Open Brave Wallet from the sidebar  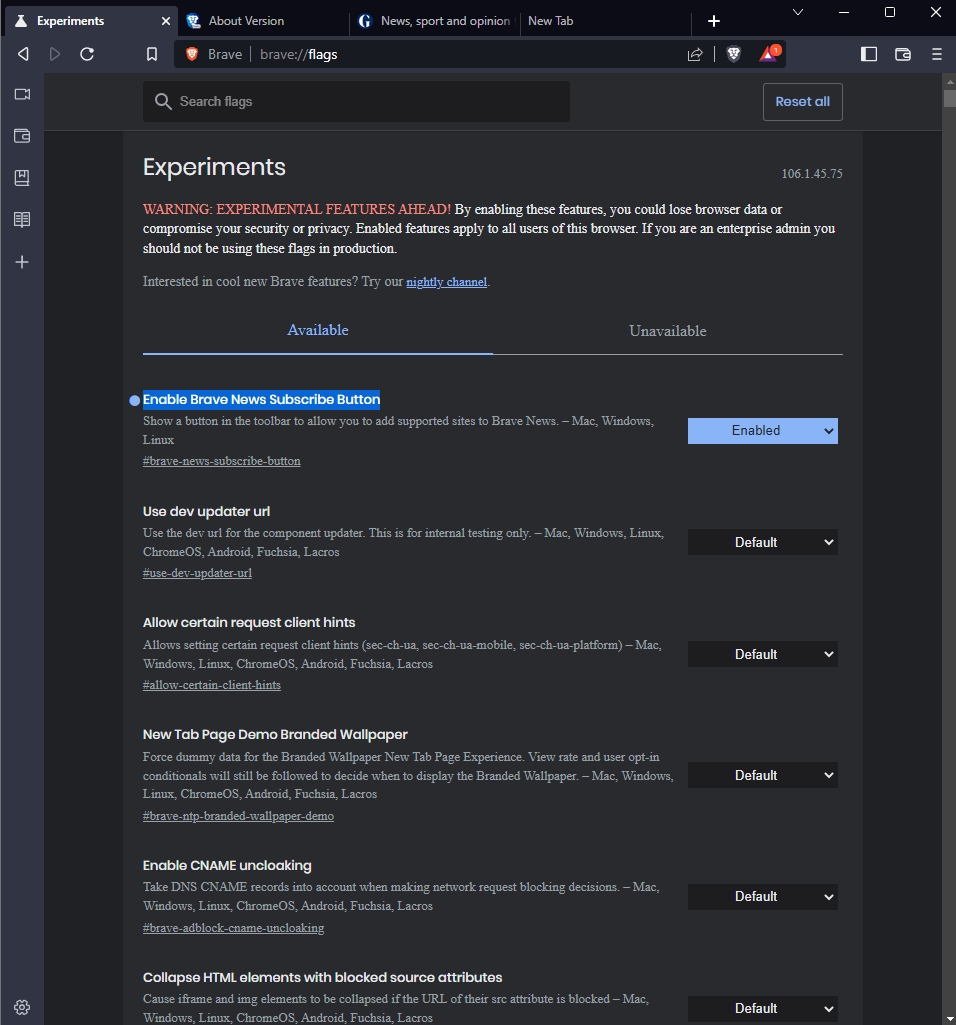[22, 135]
